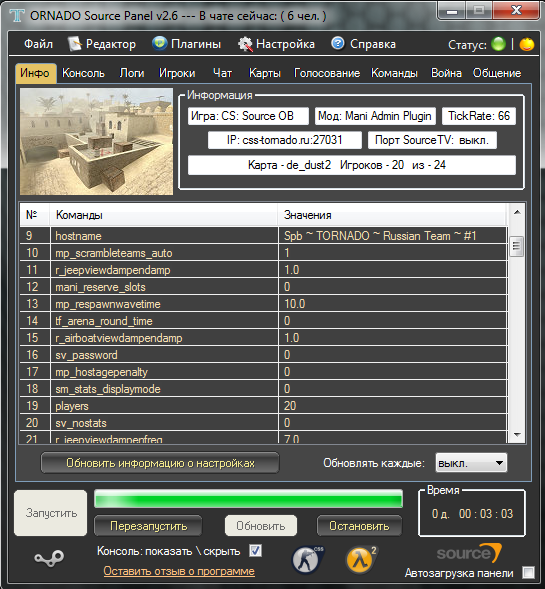The width and height of the screenshot is (545, 589).
Task: Select the hostname row
Action: [263, 236]
